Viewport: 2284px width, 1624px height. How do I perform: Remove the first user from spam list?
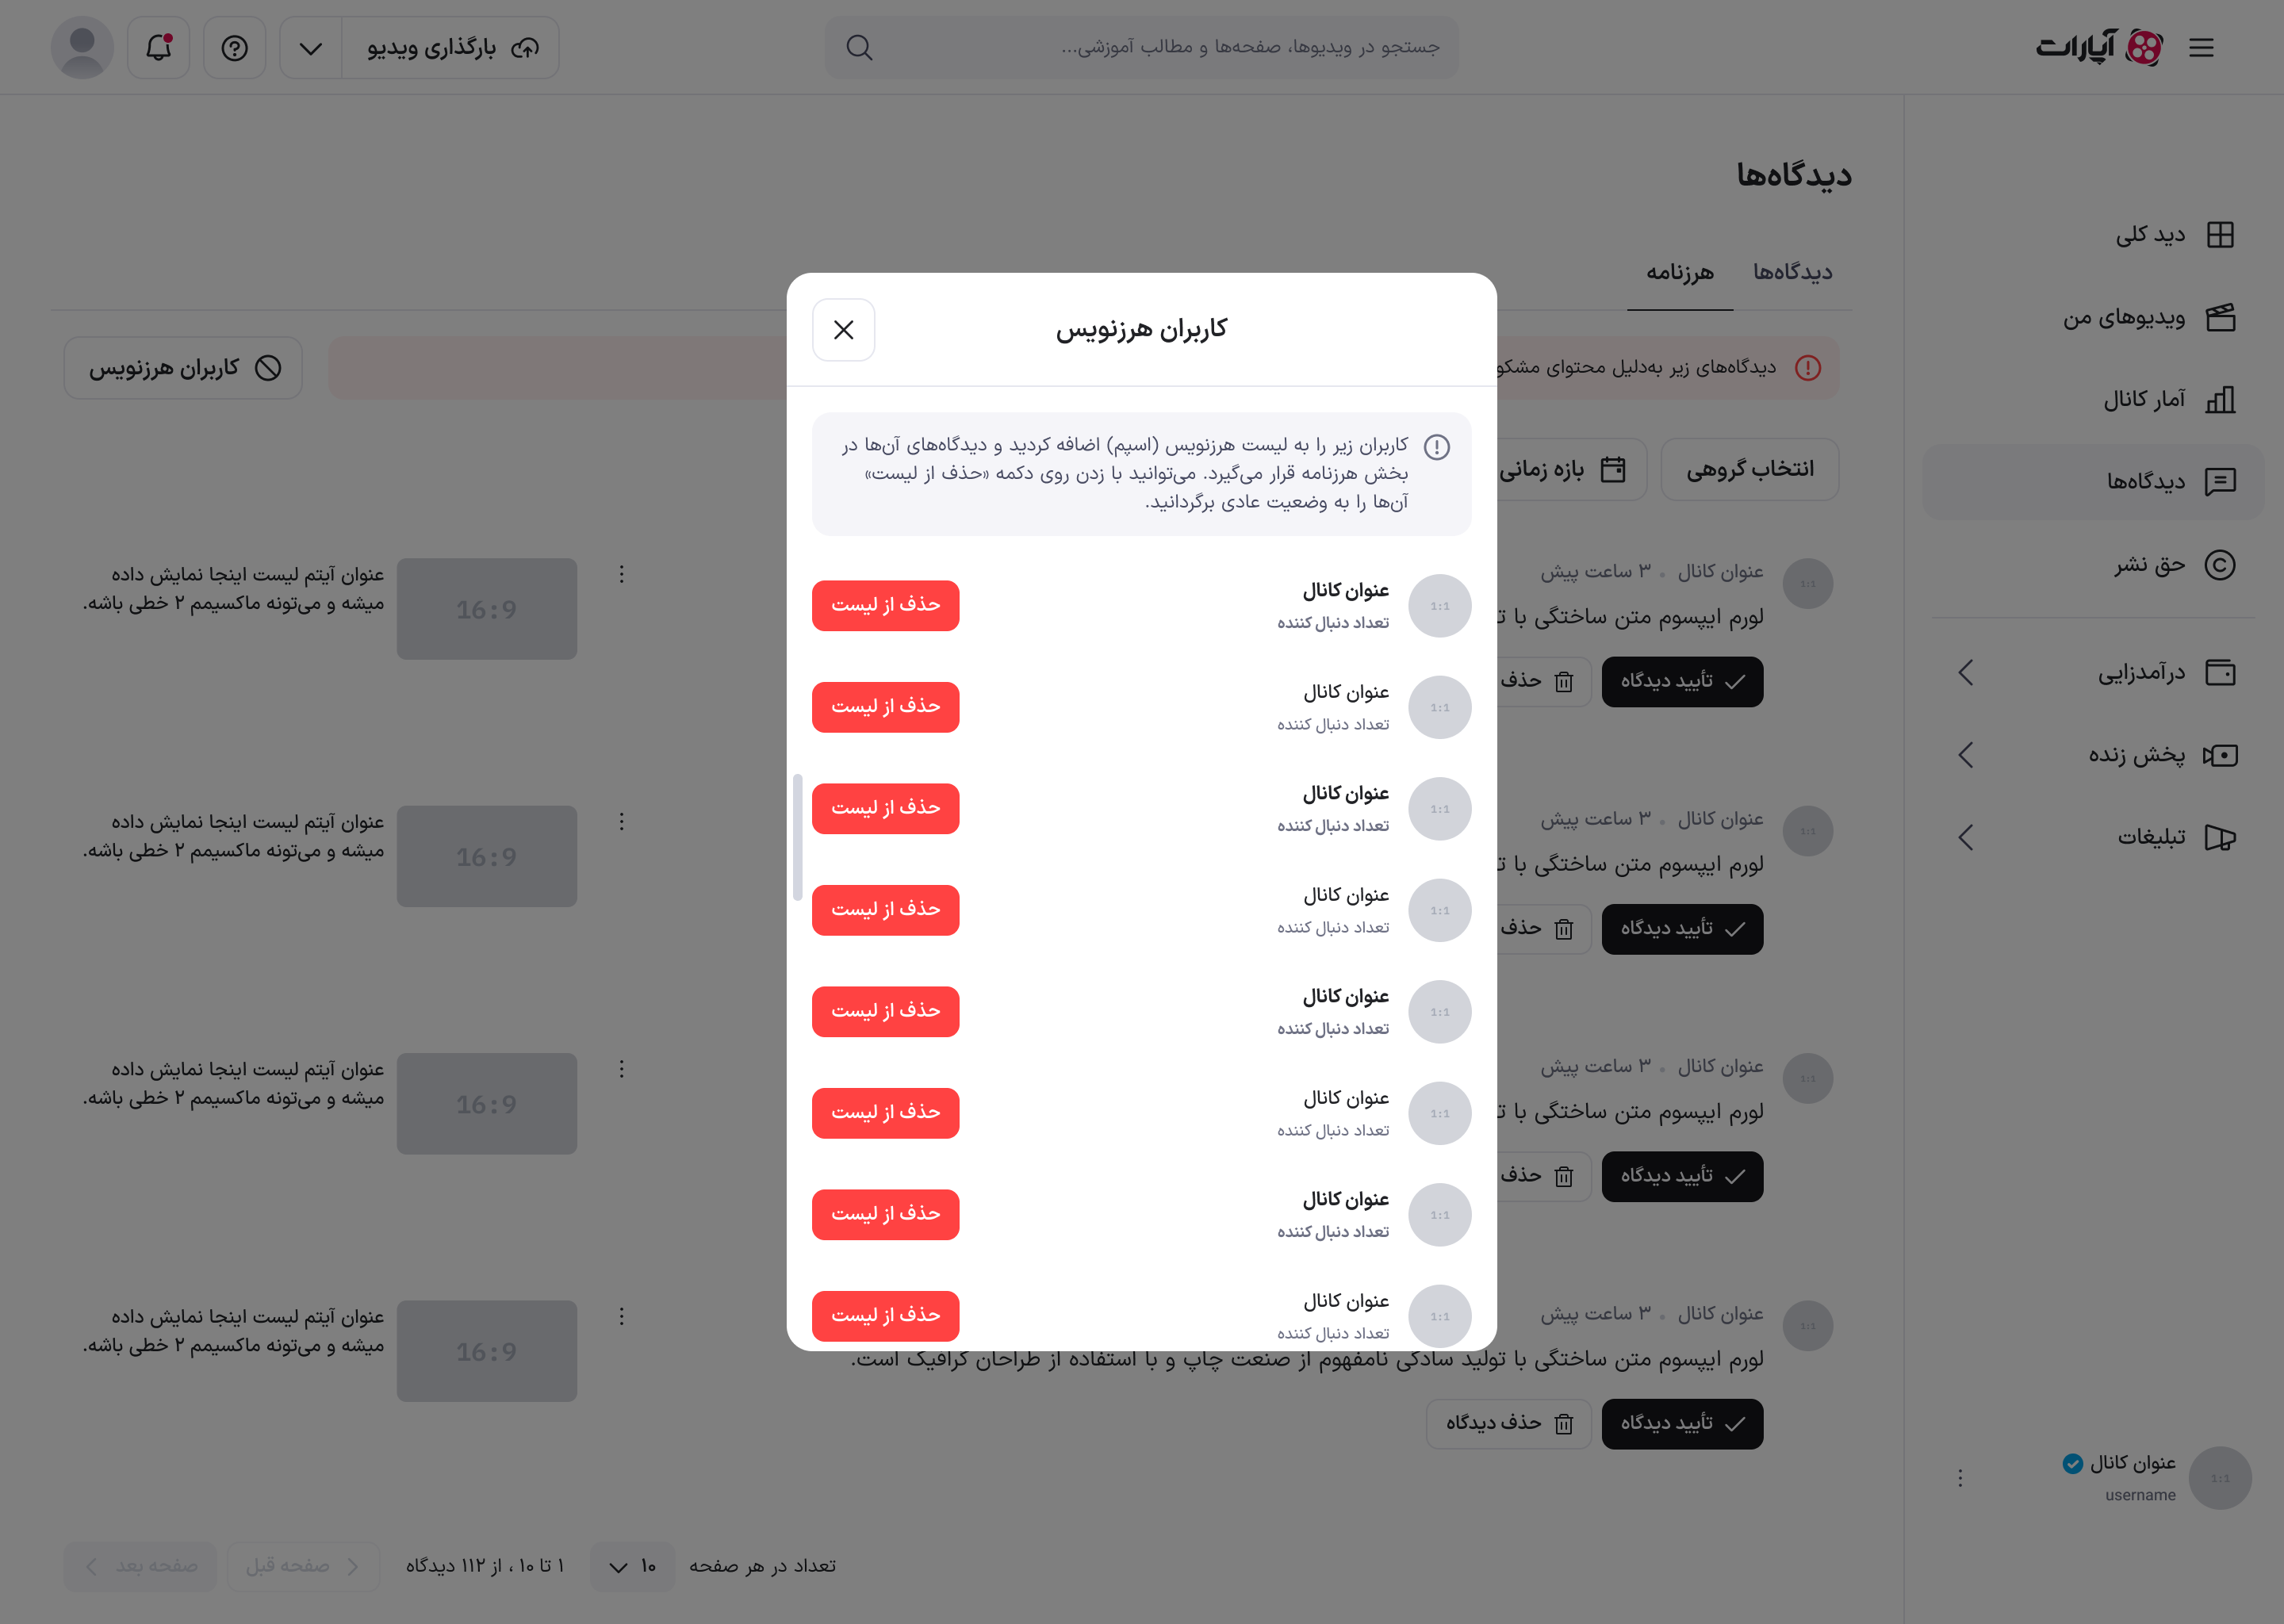885,605
